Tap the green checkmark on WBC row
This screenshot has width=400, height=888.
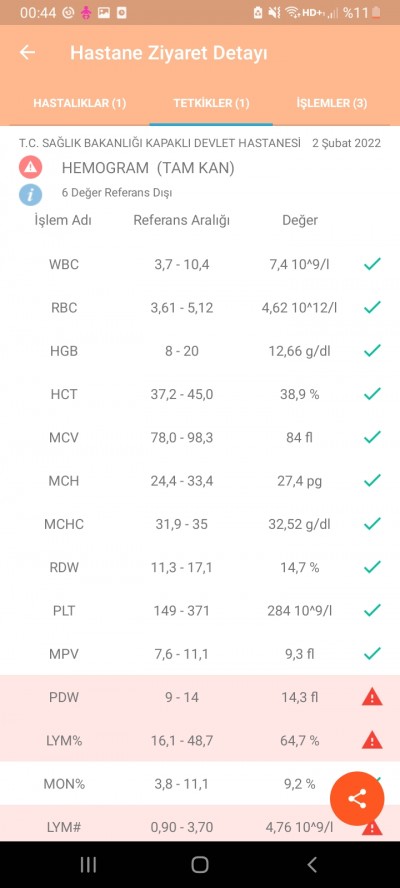point(372,264)
